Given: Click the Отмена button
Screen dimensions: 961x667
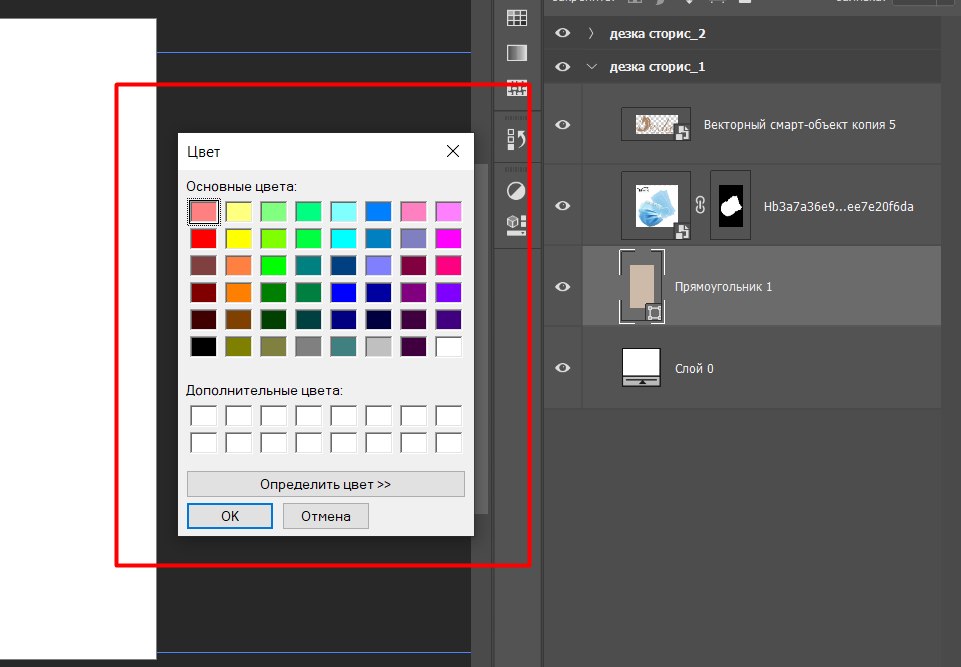Looking at the screenshot, I should pyautogui.click(x=325, y=516).
